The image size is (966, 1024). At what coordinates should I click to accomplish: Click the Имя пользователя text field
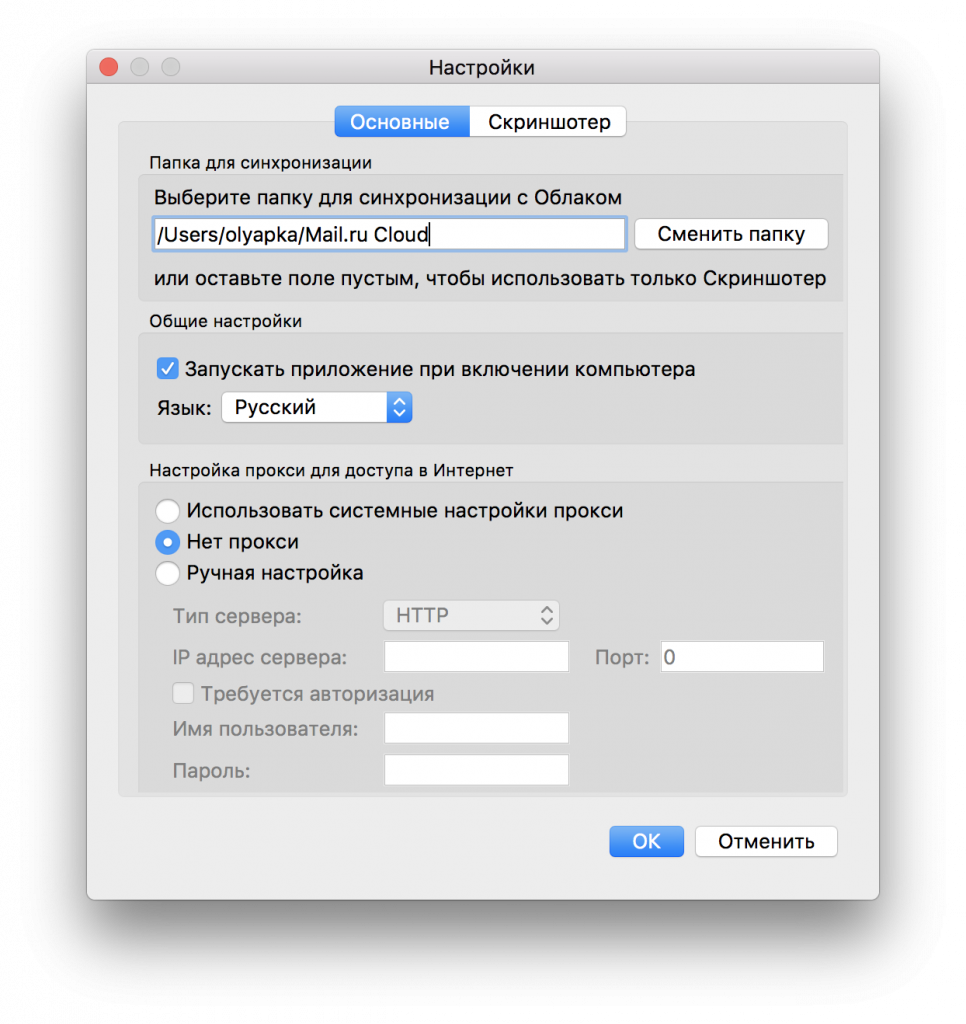476,728
